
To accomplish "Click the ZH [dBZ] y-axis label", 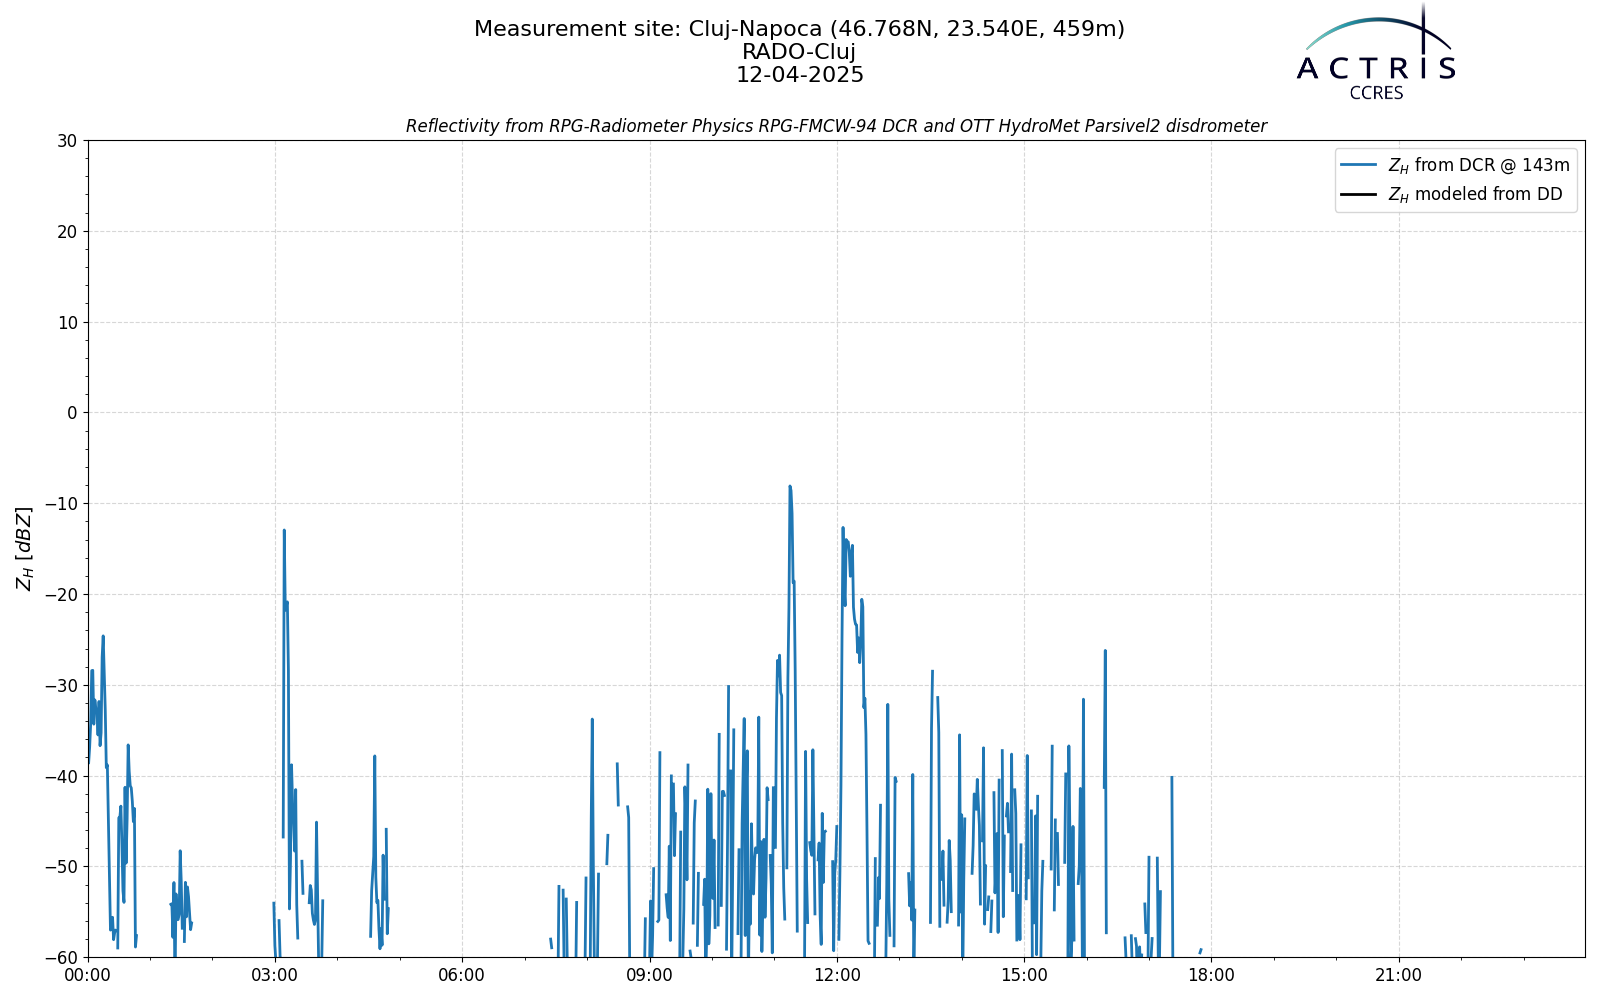I will [24, 548].
